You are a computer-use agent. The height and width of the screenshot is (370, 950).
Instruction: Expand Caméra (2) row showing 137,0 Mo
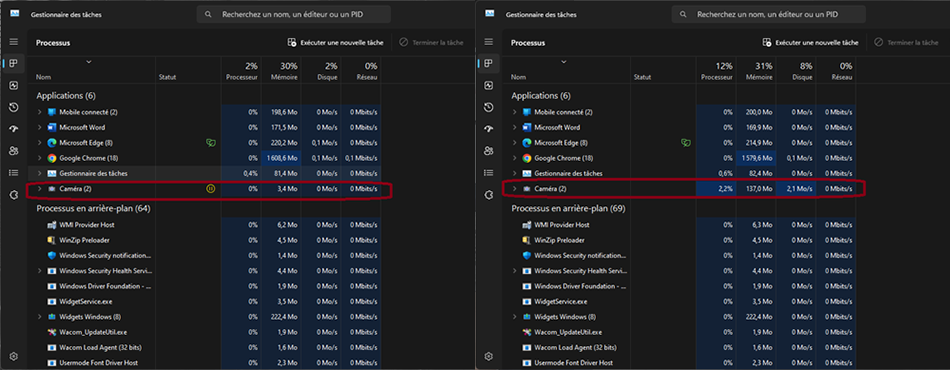(x=514, y=189)
